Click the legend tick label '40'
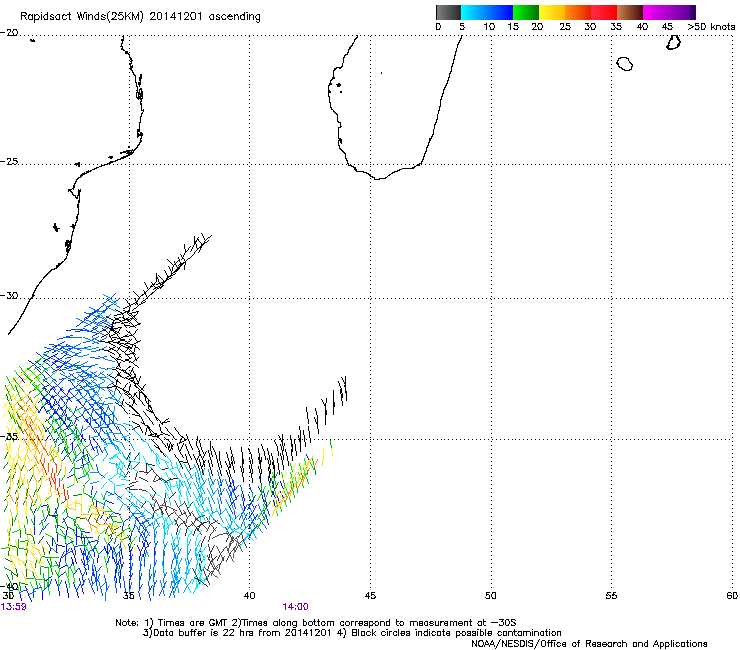Viewport: 740px width, 650px height. click(642, 27)
